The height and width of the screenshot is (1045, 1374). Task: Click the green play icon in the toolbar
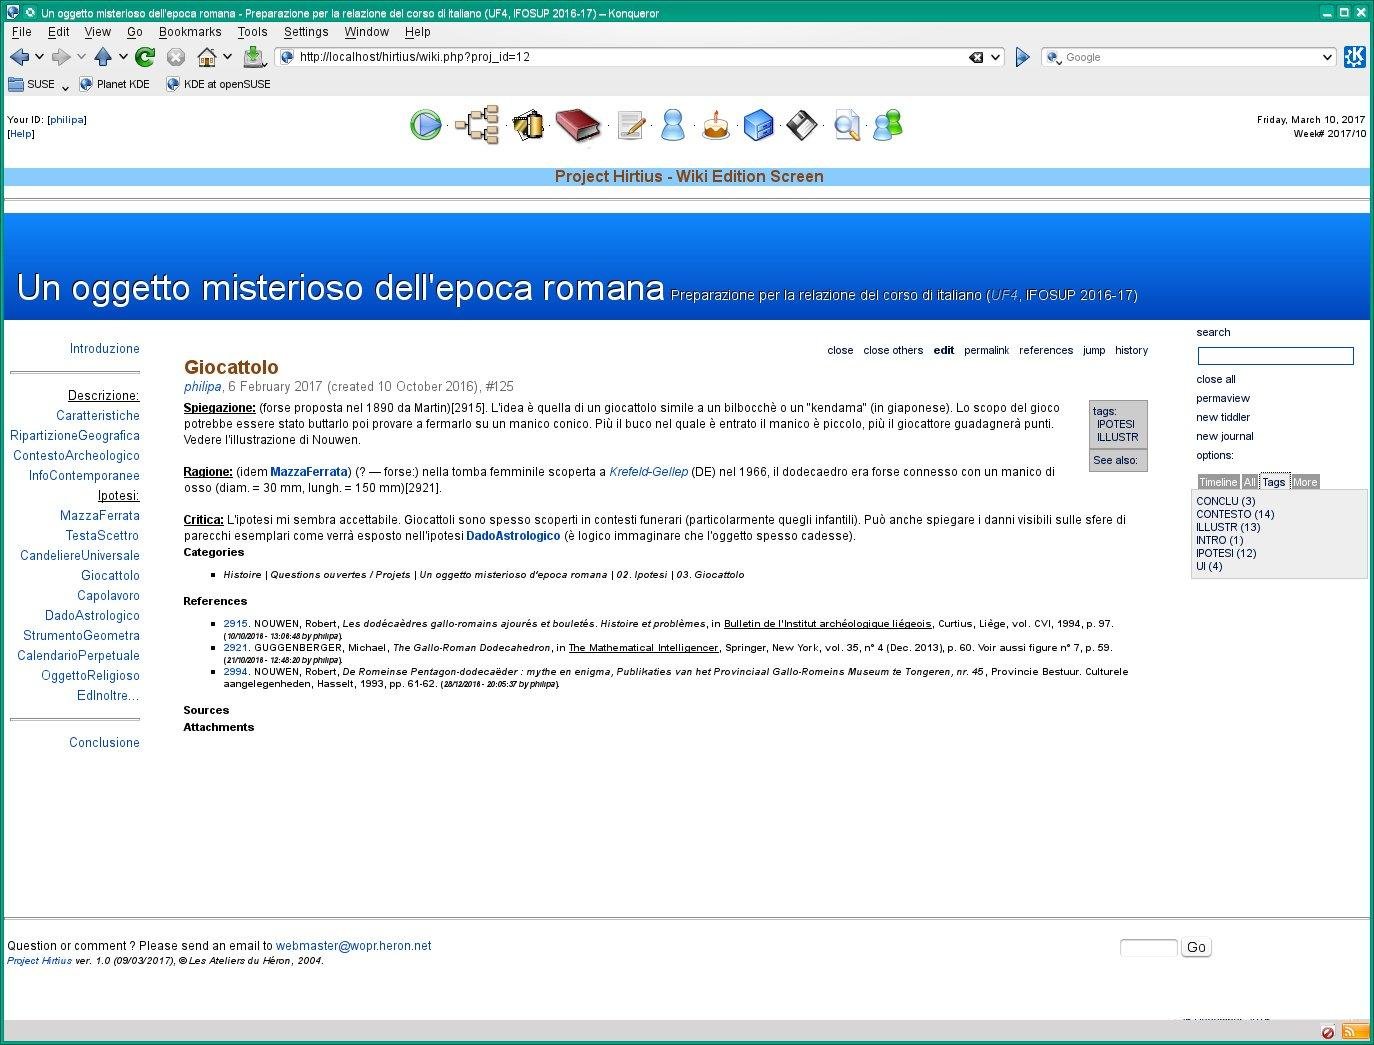click(x=426, y=125)
